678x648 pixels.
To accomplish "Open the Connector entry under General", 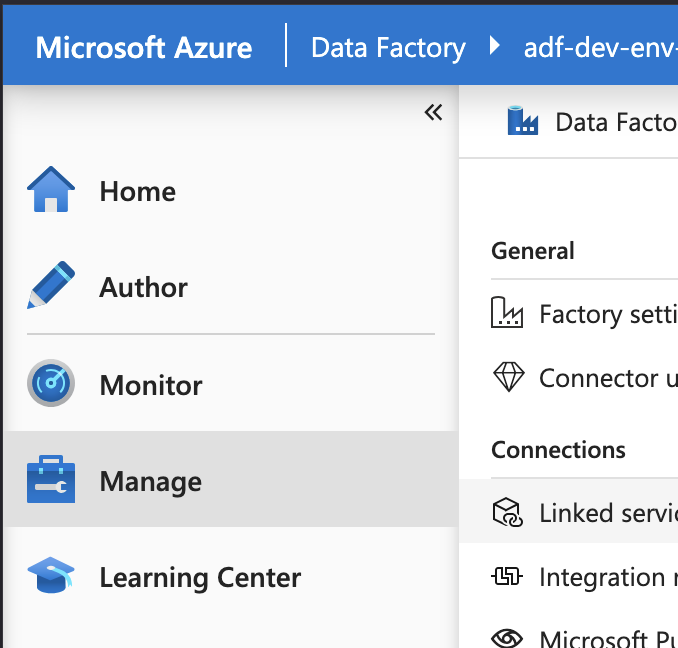I will (608, 378).
